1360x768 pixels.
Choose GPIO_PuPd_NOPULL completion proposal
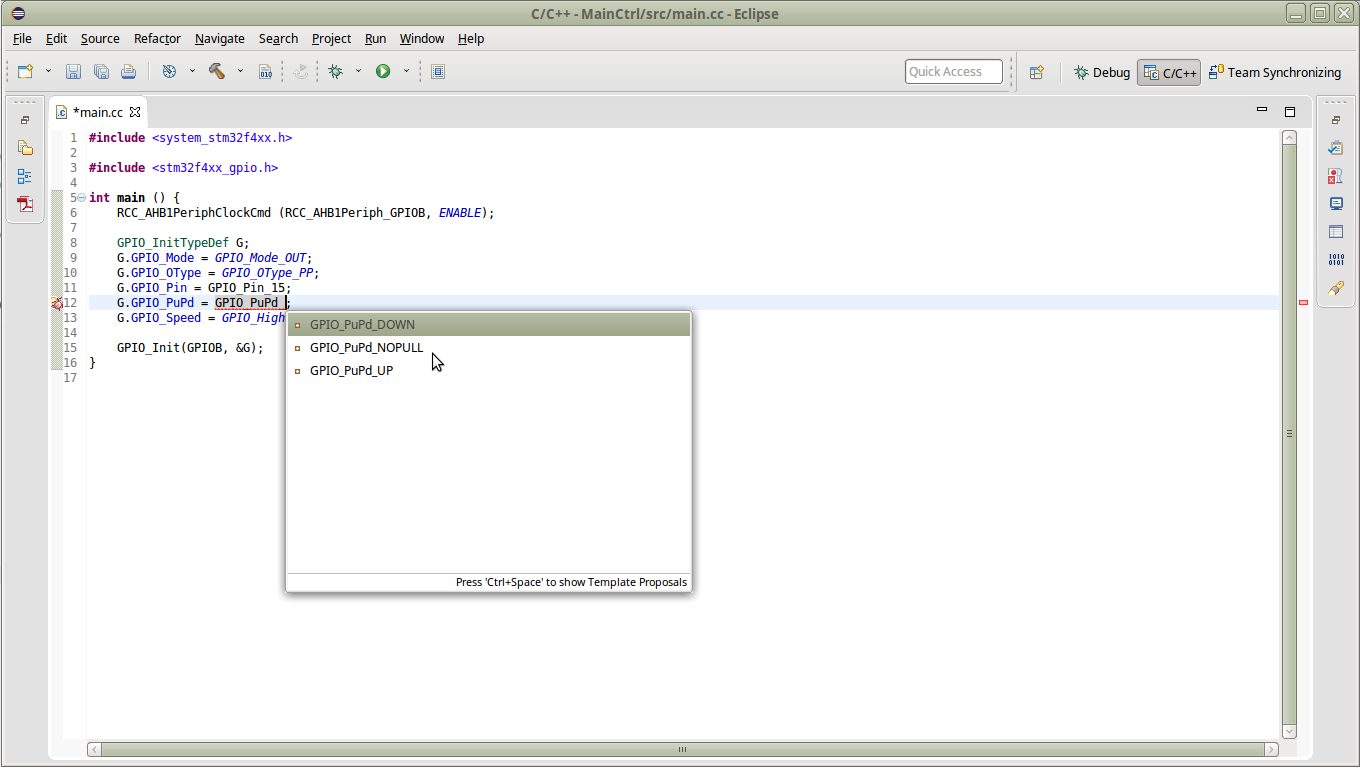click(x=488, y=347)
